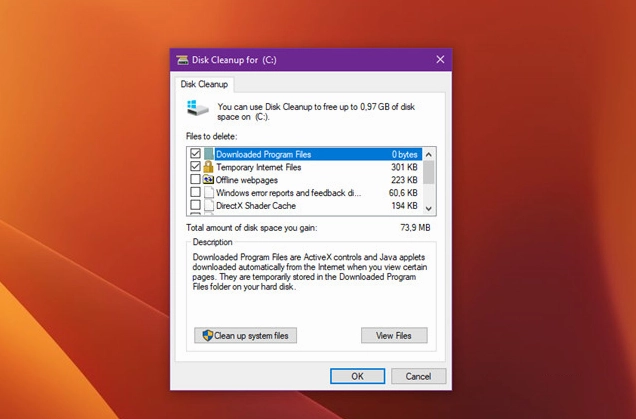
Task: Select the Temporary Internet Files row text
Action: coord(258,167)
